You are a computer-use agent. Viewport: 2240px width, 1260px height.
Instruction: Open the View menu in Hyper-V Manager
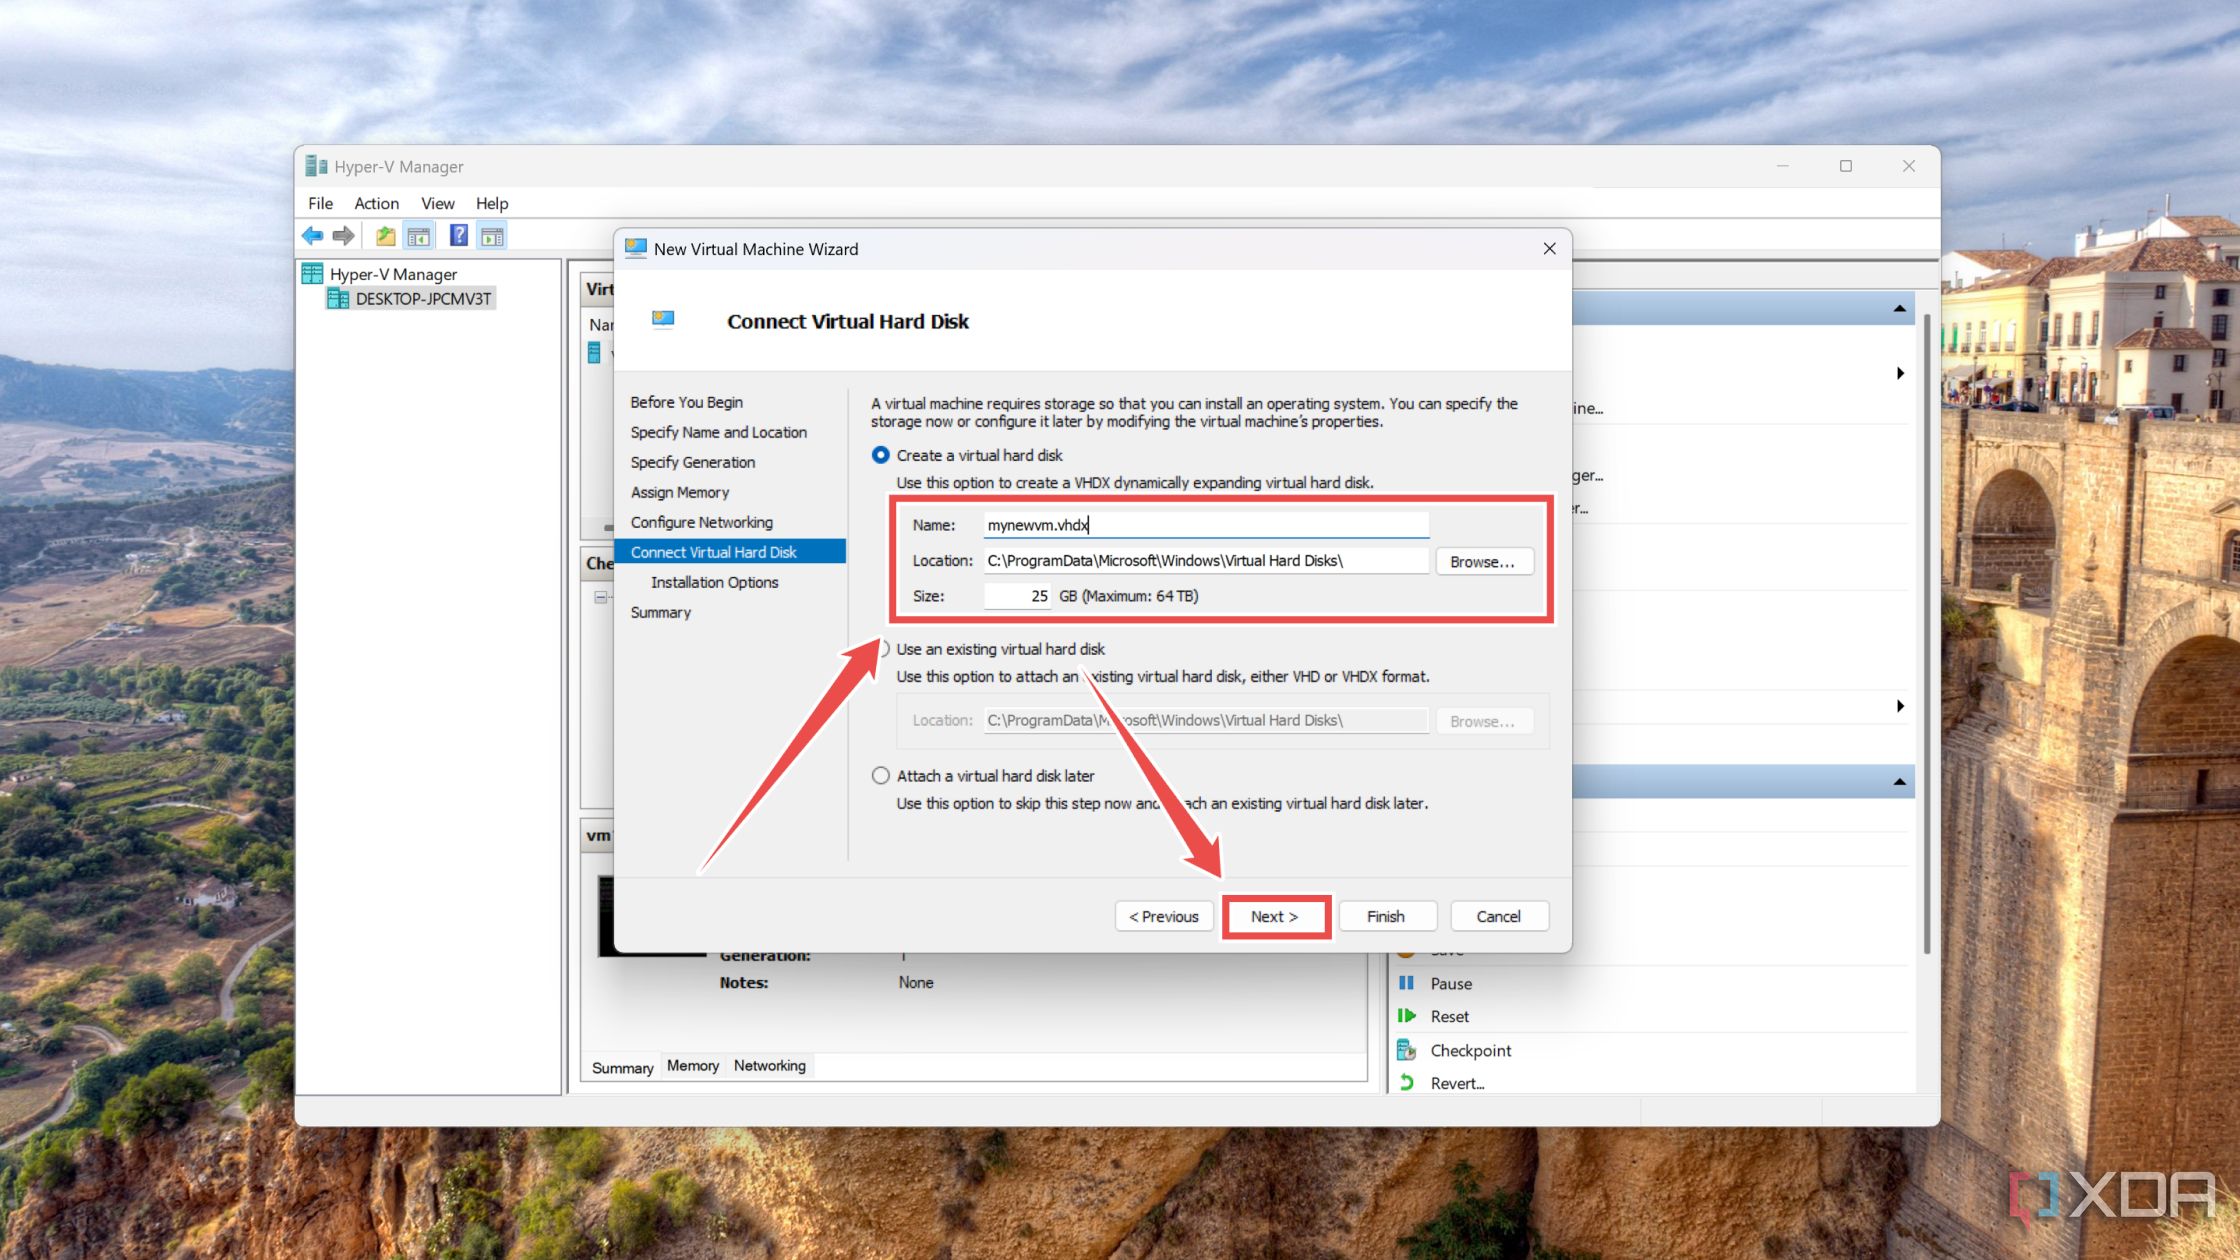pyautogui.click(x=435, y=202)
